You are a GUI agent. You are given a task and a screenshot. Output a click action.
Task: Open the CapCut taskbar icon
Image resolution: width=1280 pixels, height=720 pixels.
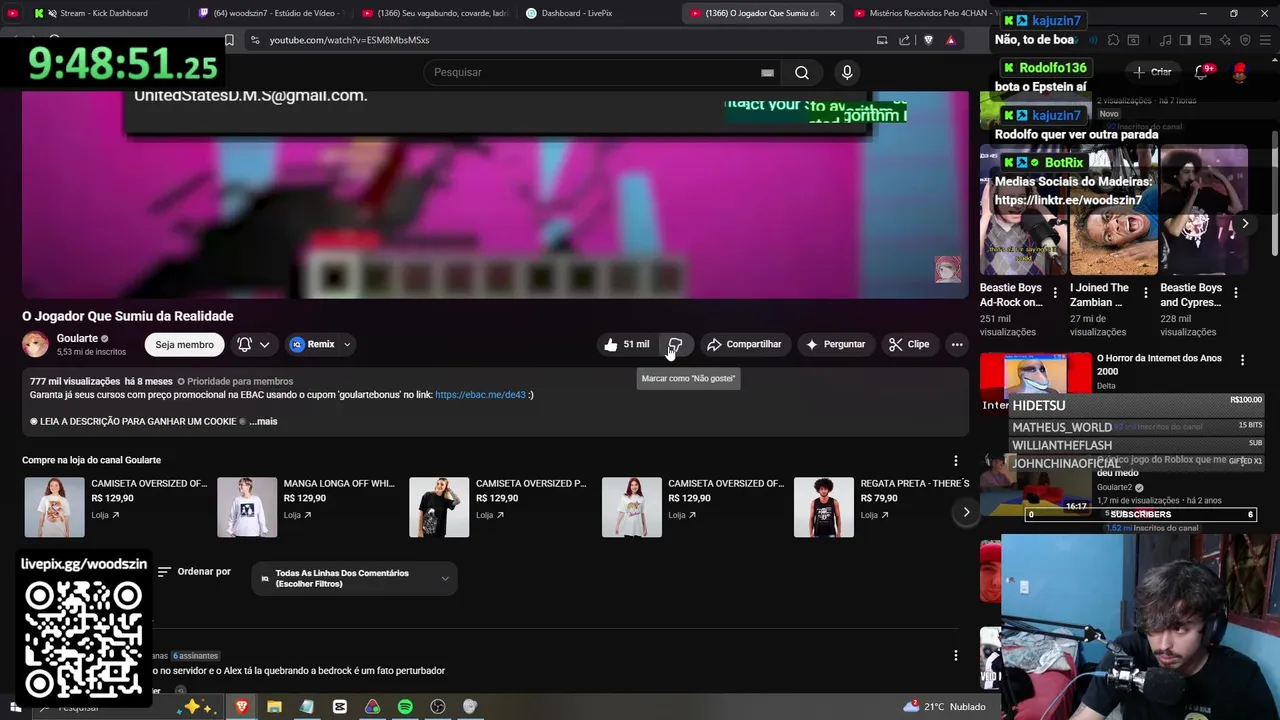pyautogui.click(x=340, y=707)
